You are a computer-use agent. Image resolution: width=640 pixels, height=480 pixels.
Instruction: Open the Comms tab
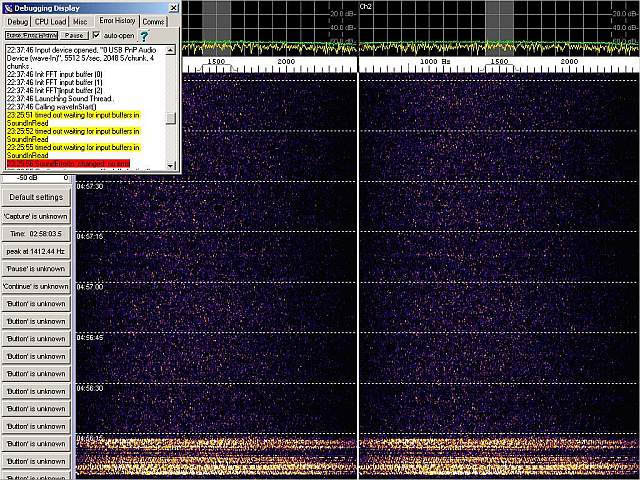pos(153,21)
